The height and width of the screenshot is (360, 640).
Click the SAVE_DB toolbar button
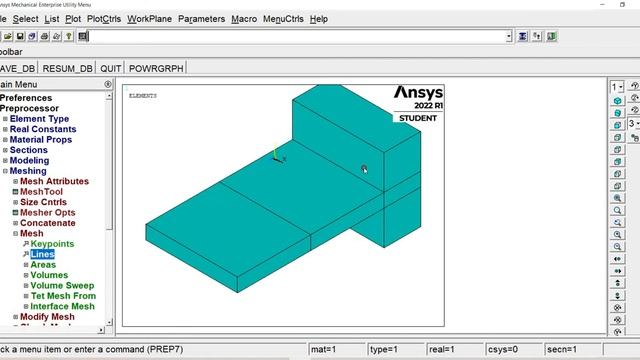18,68
